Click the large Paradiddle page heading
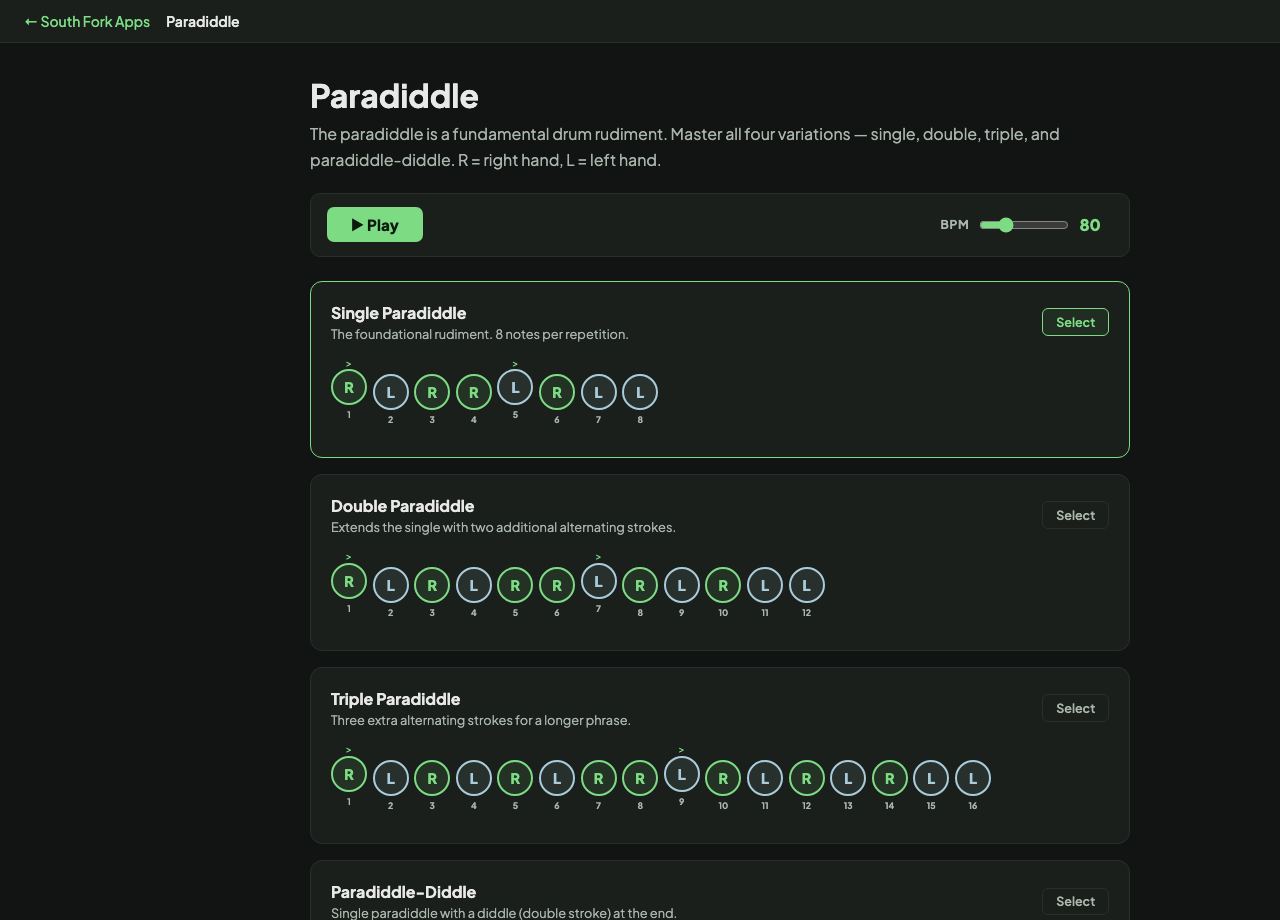Viewport: 1280px width, 920px height. point(394,96)
